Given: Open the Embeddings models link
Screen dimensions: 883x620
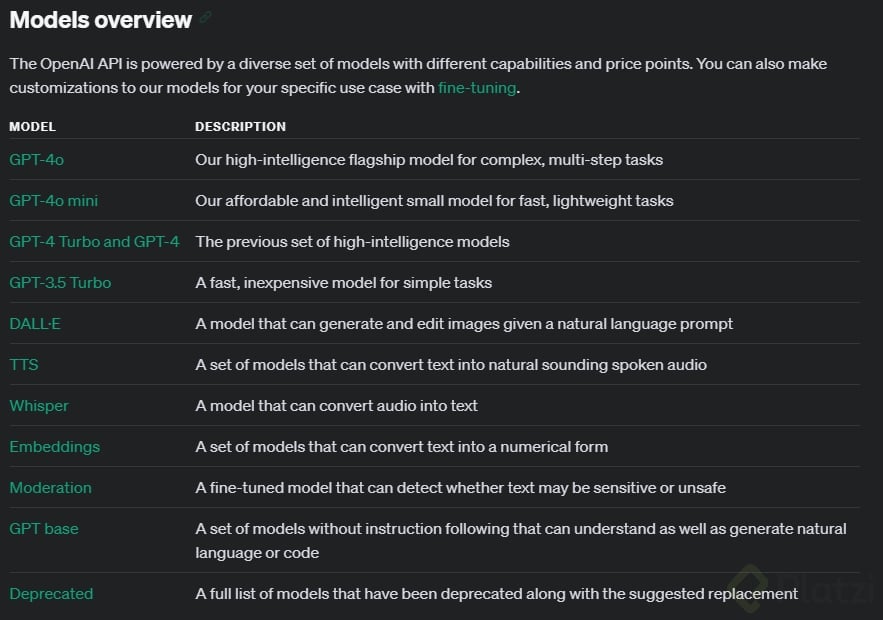Looking at the screenshot, I should 55,447.
